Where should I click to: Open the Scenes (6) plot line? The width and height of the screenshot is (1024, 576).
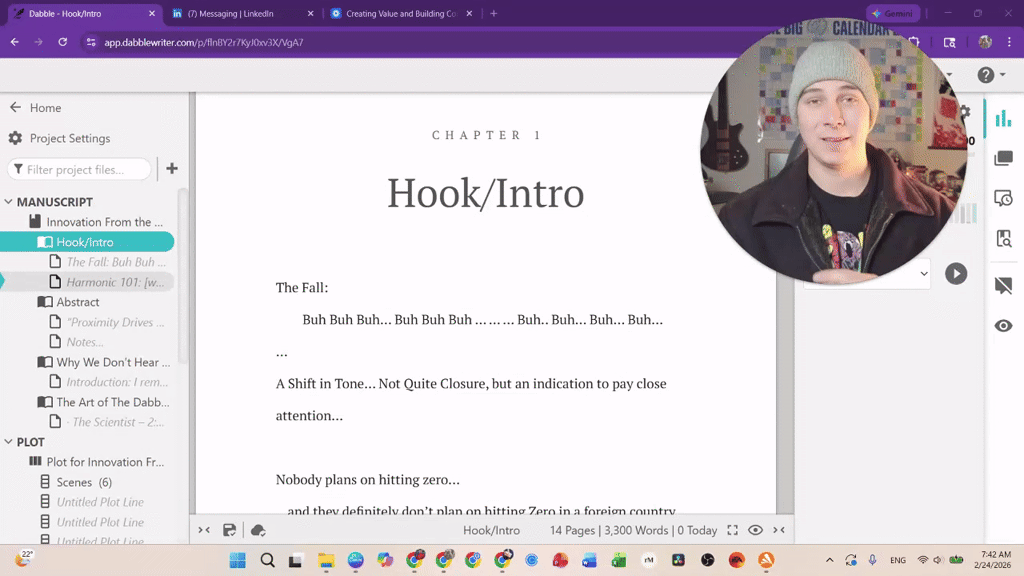pos(76,482)
